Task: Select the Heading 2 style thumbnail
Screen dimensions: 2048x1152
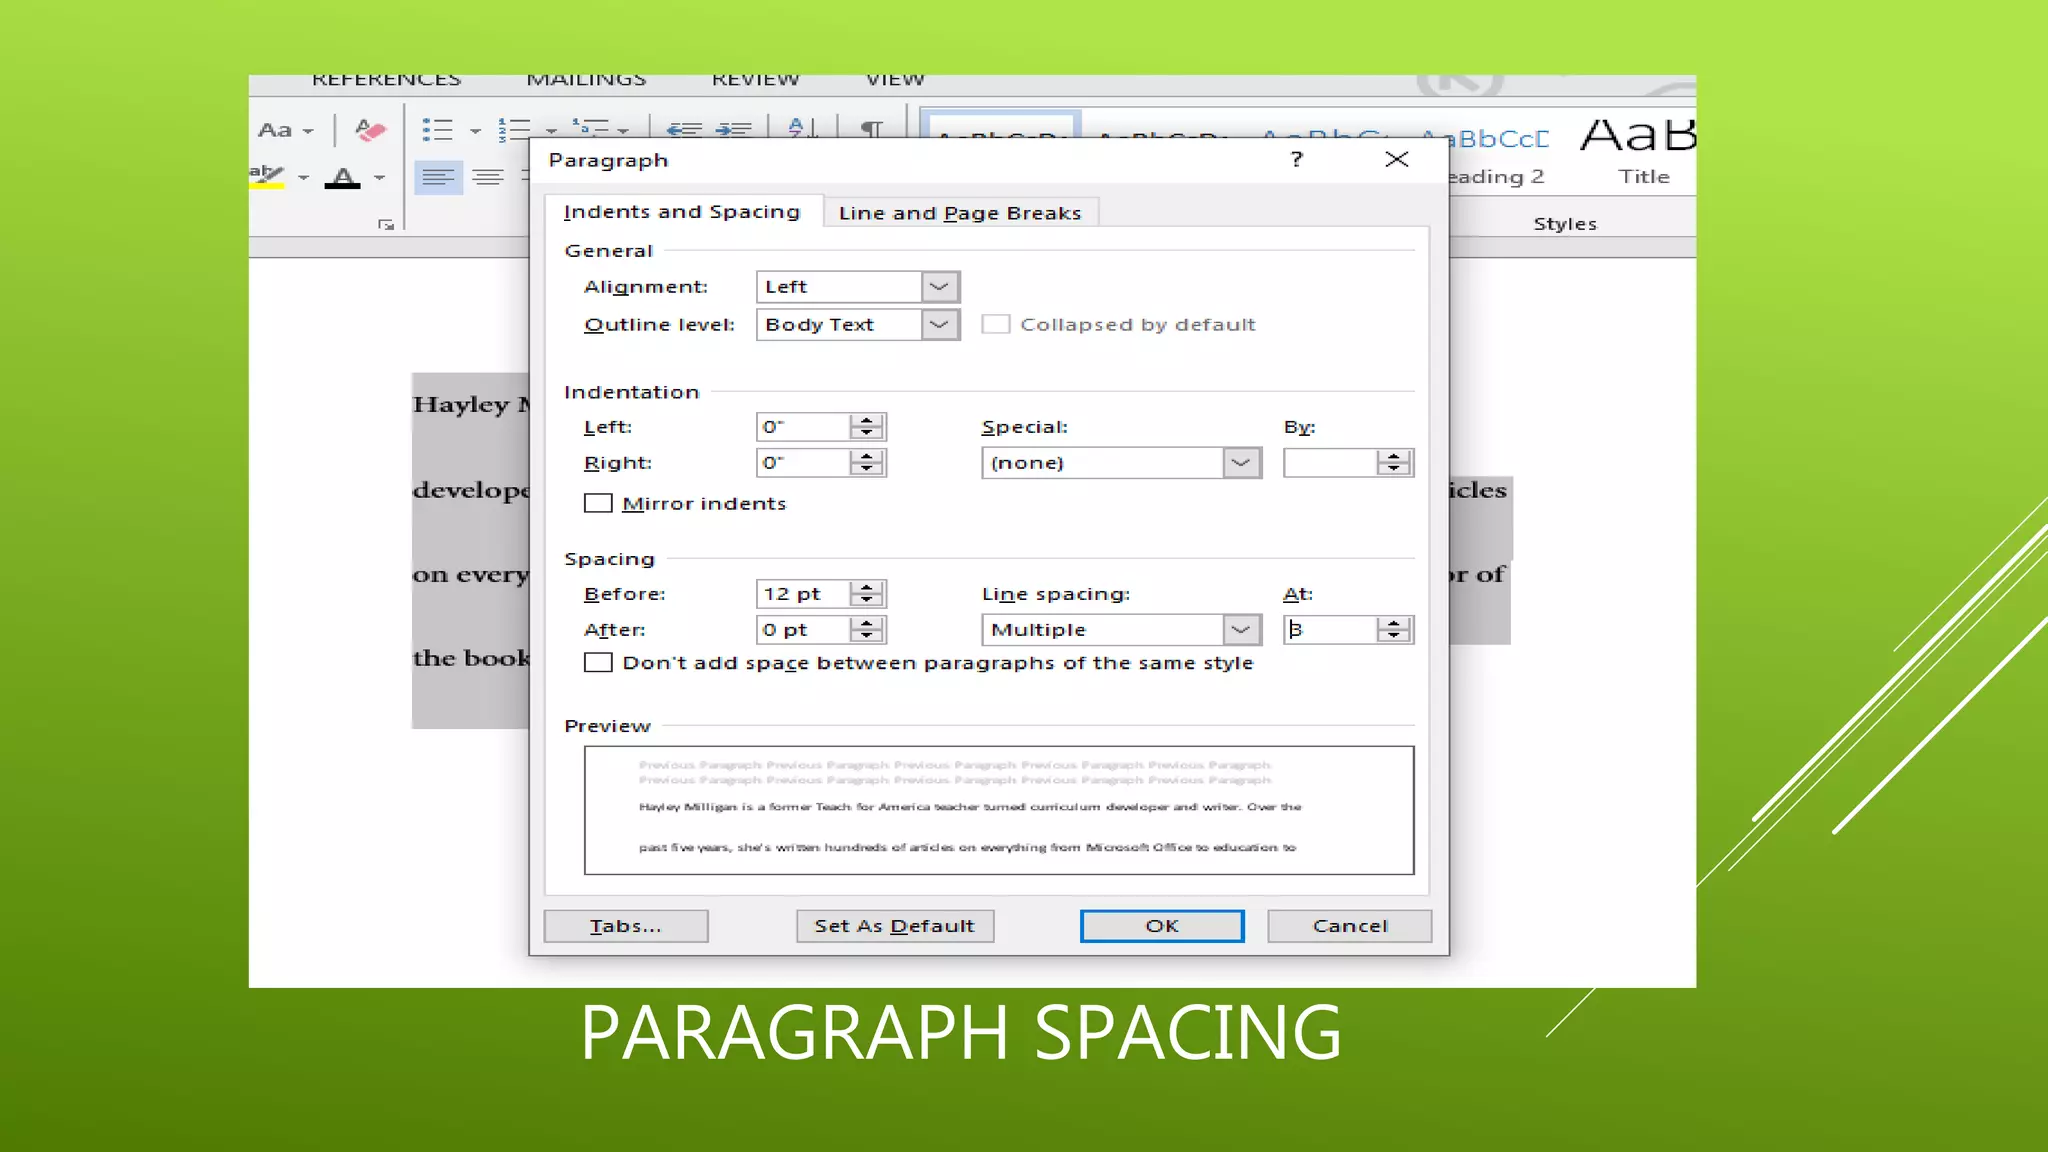Action: click(1496, 155)
